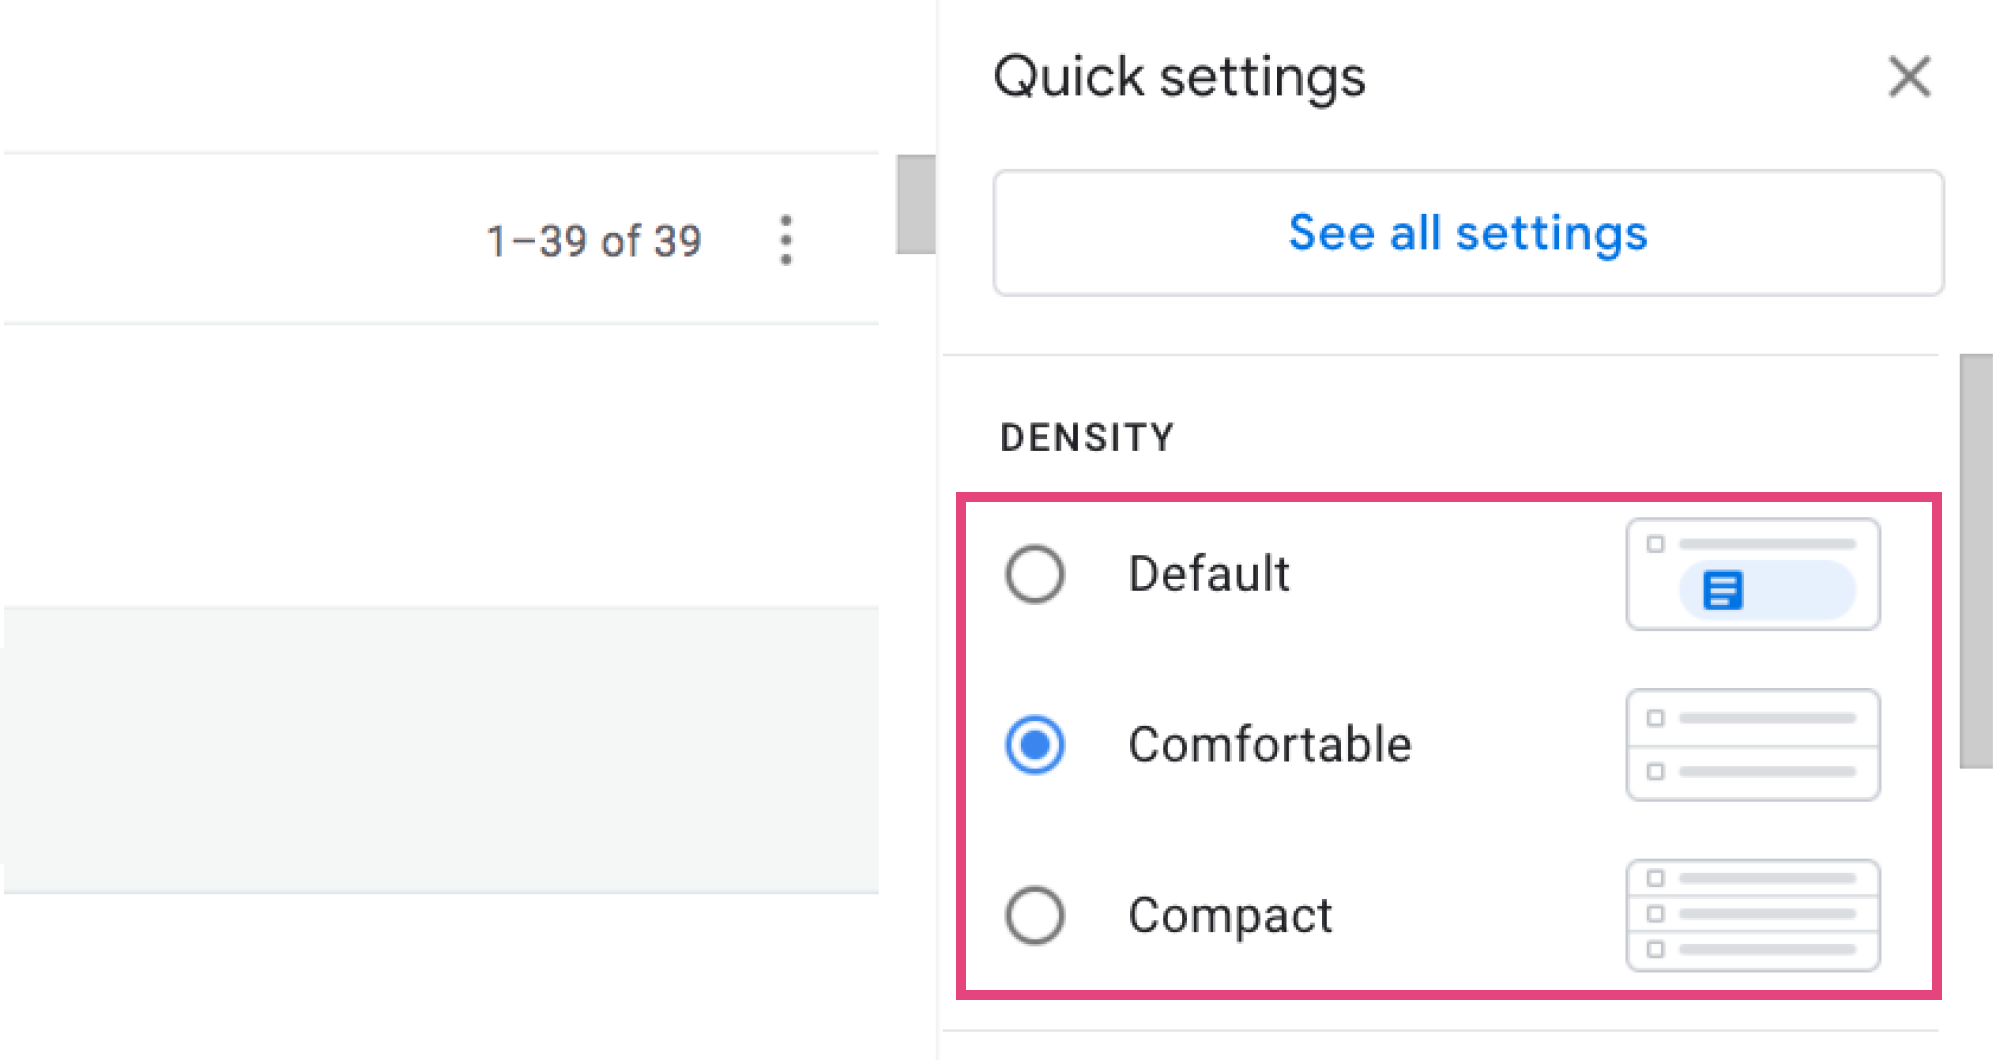Screen dimensions: 2000x1060
Task: Click the 1–39 of 39 page indicator
Action: (595, 240)
